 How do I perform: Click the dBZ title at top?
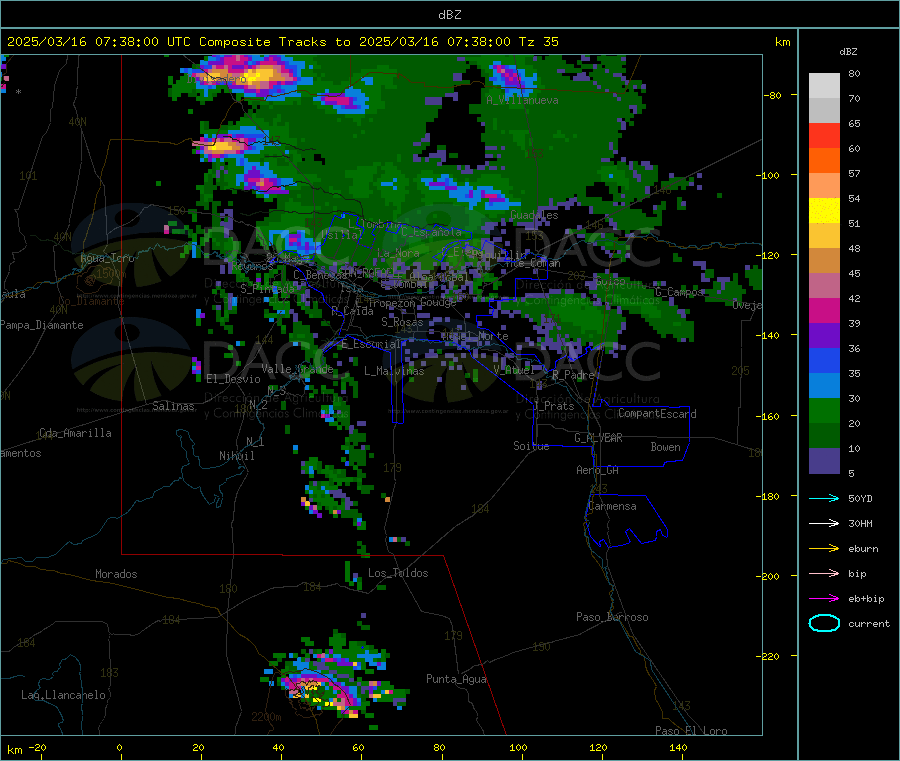(449, 15)
